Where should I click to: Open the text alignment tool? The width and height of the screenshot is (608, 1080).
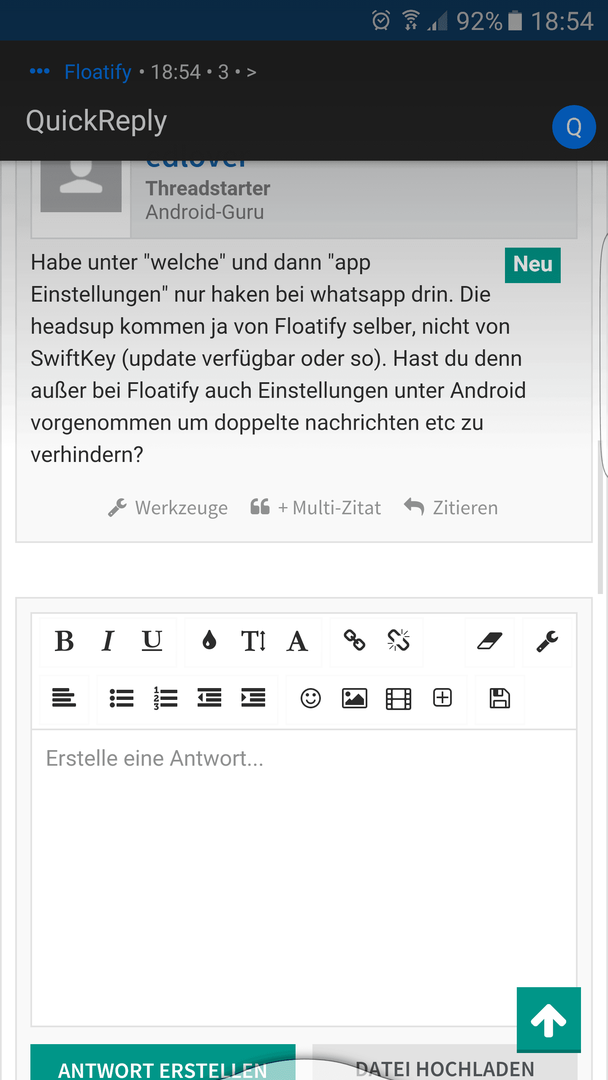pyautogui.click(x=64, y=699)
